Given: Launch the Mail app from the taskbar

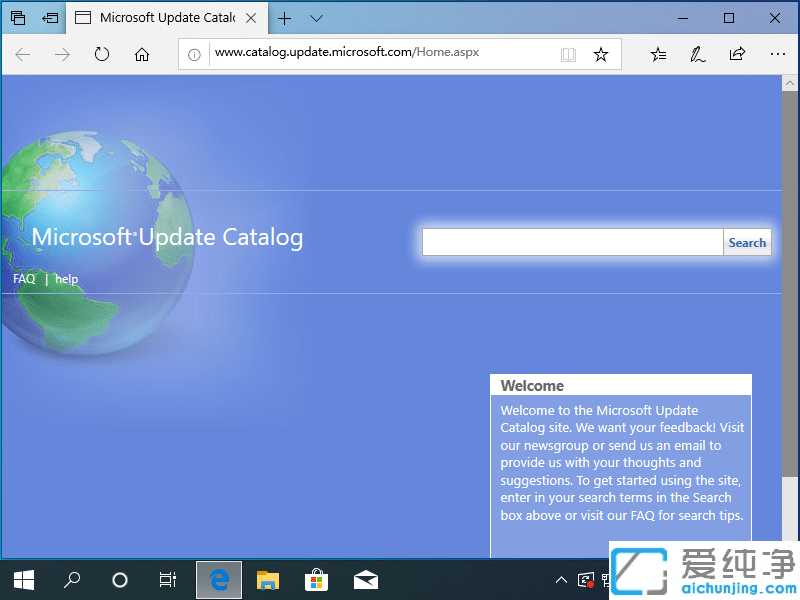Looking at the screenshot, I should (x=366, y=580).
